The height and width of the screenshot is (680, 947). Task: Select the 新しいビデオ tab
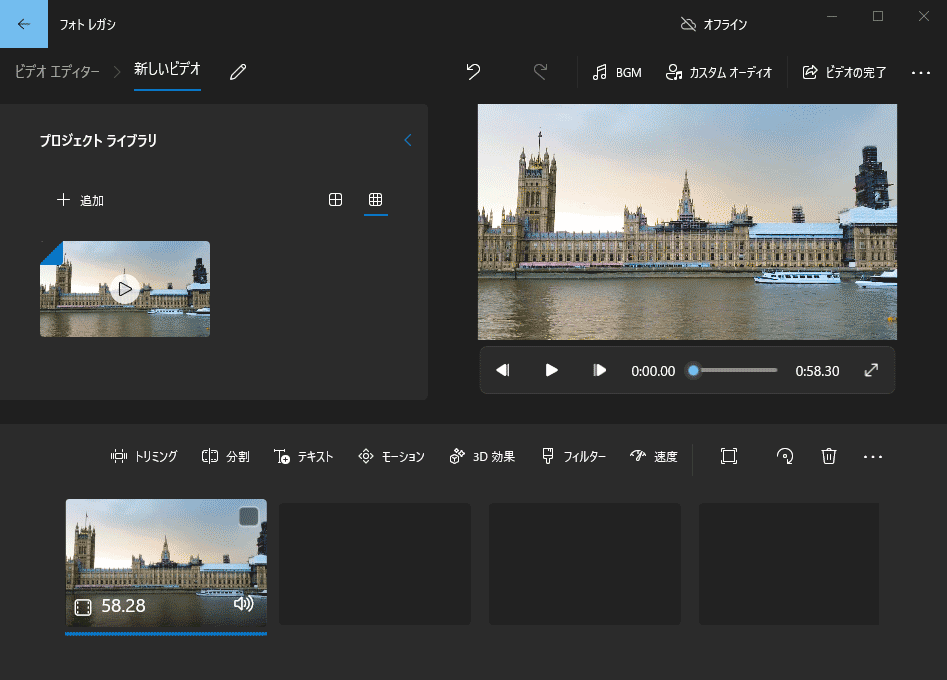(166, 71)
